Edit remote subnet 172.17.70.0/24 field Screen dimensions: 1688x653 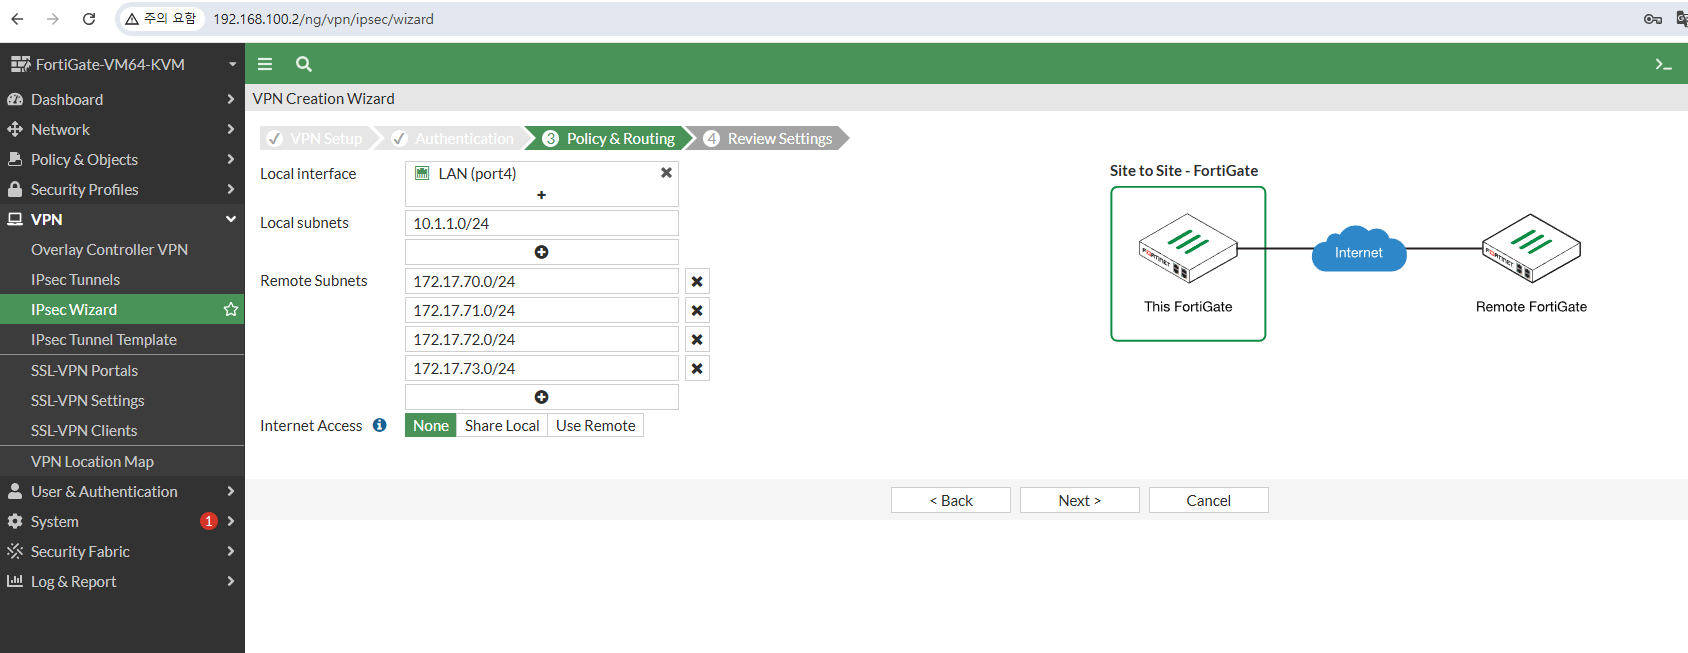click(541, 282)
